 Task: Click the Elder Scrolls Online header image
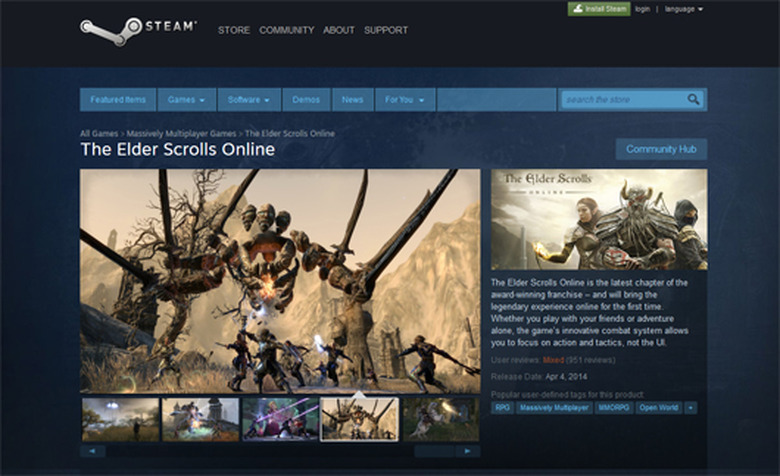click(598, 219)
